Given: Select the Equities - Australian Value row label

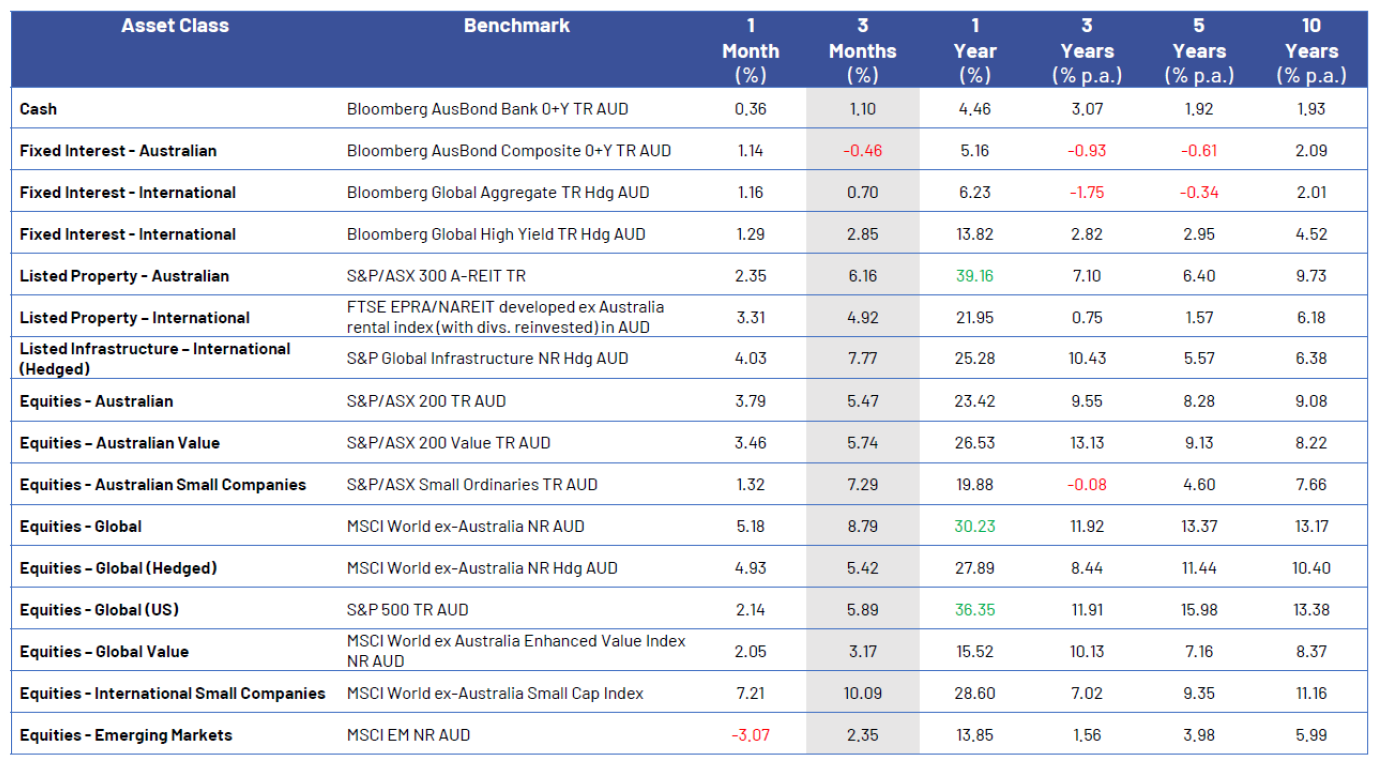Looking at the screenshot, I should (119, 443).
